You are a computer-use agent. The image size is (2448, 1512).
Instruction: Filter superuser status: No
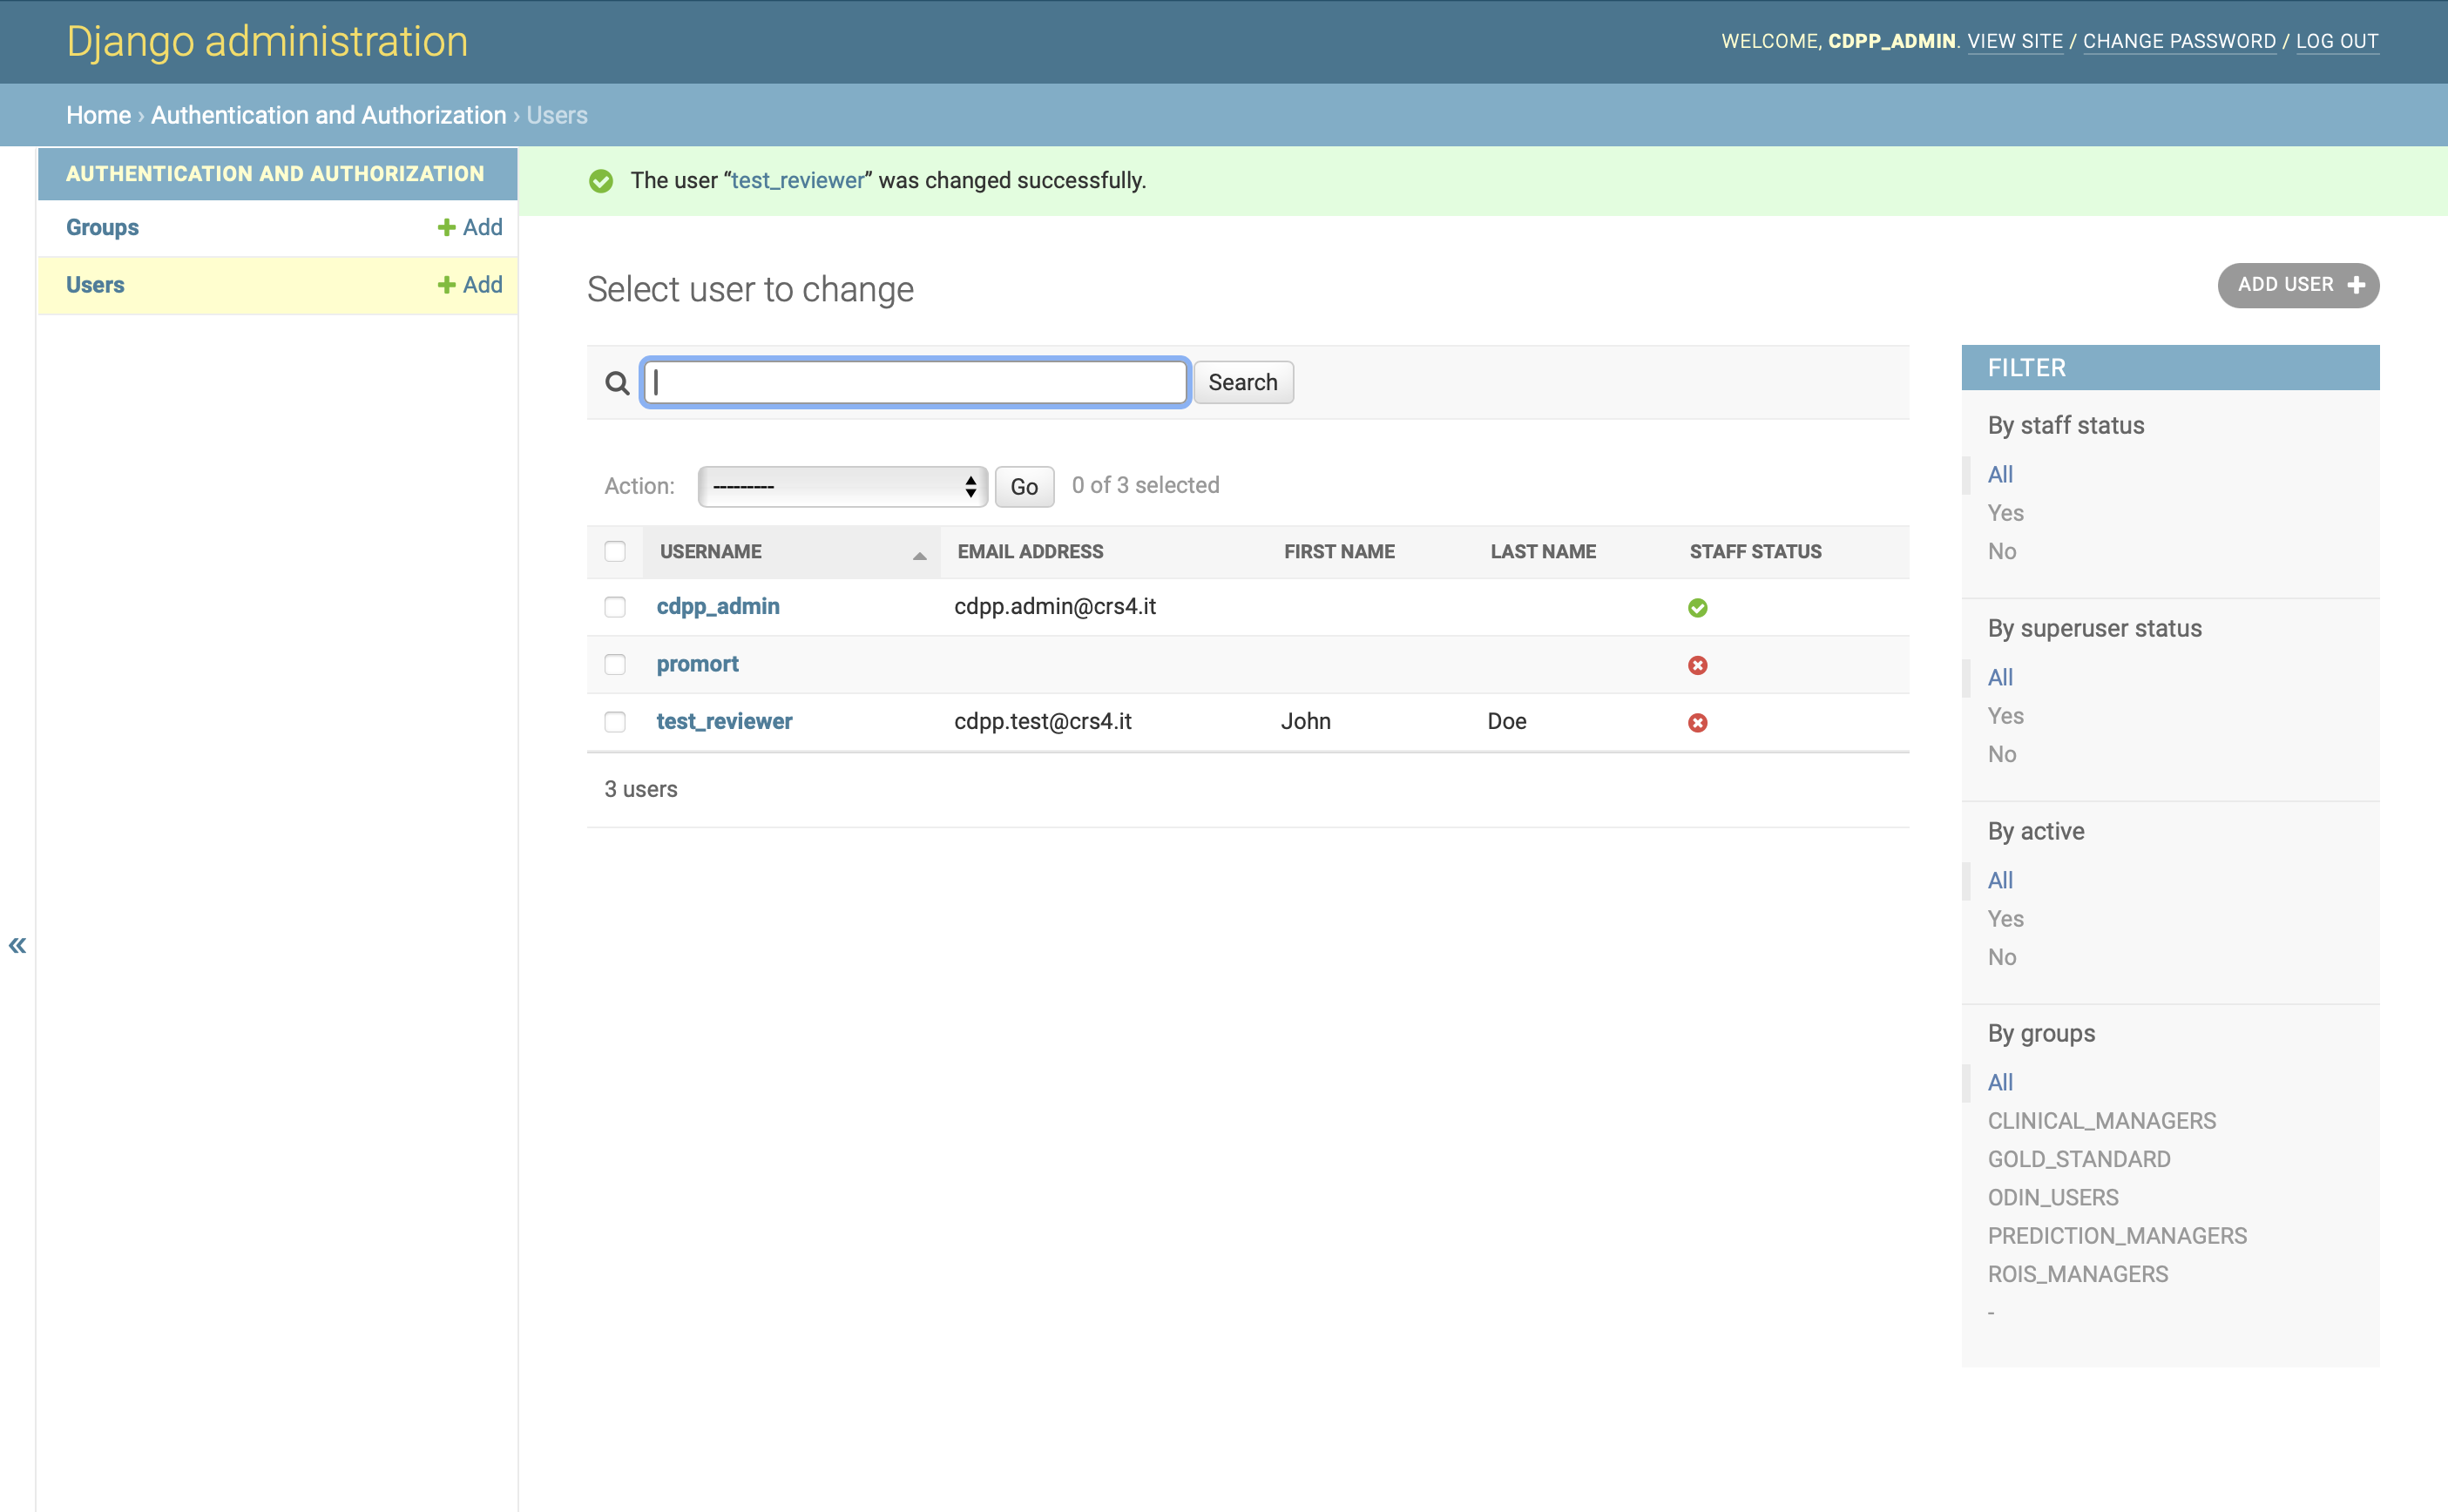2001,755
